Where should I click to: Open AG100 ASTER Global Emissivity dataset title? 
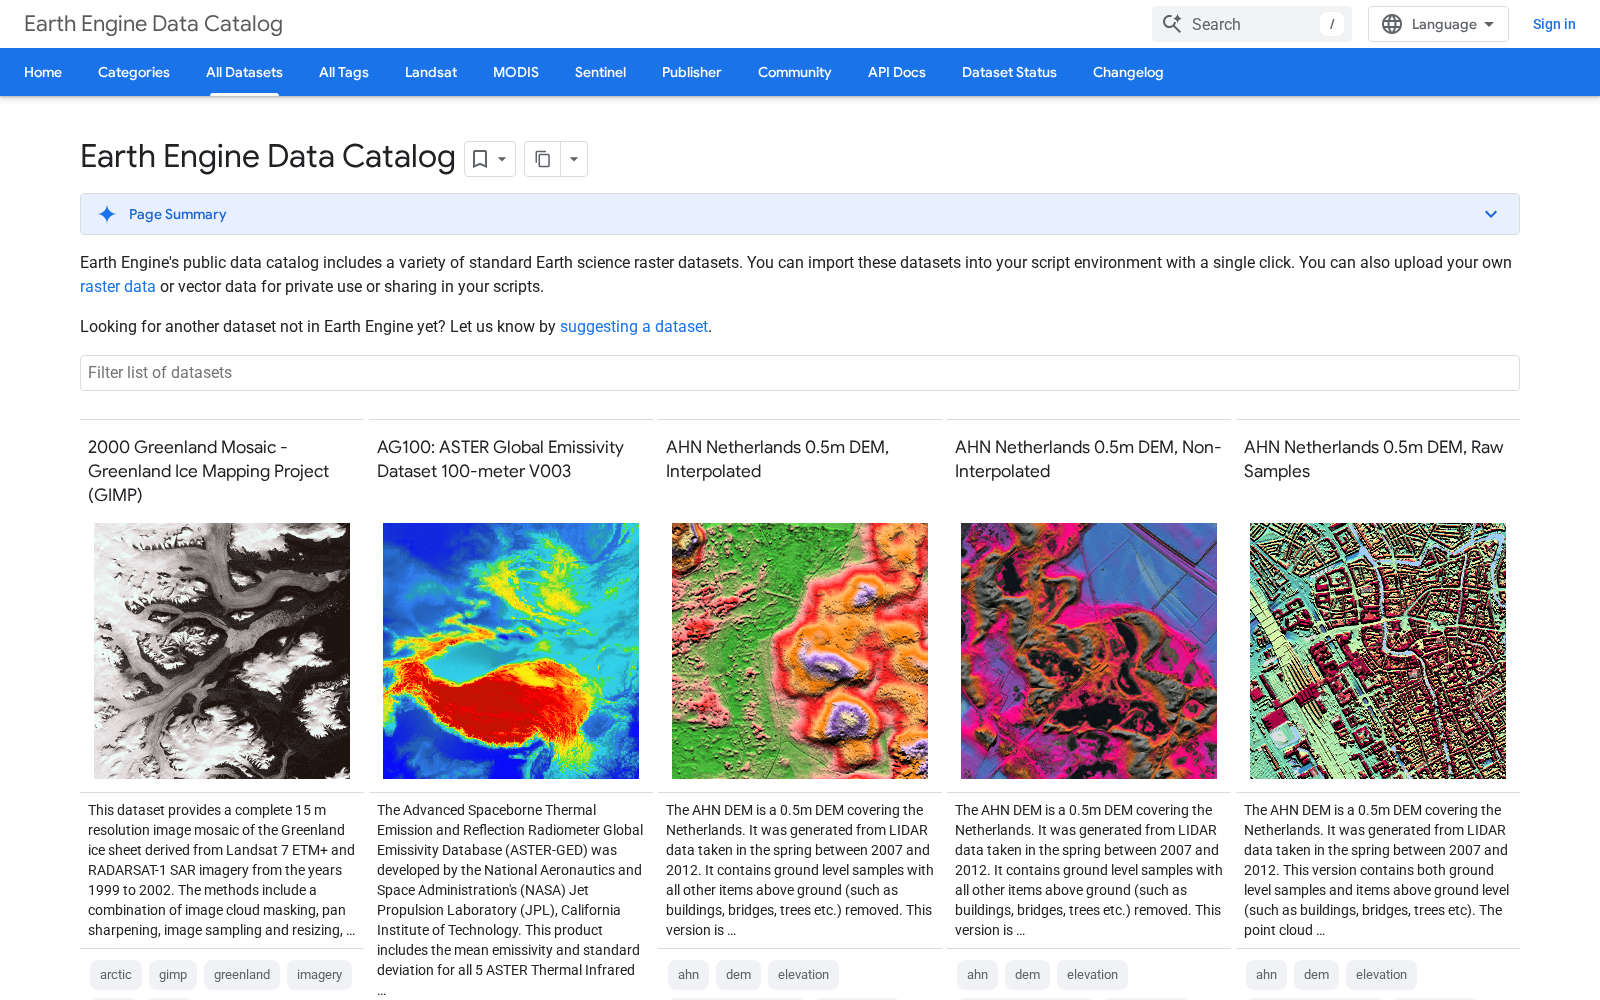coord(500,459)
